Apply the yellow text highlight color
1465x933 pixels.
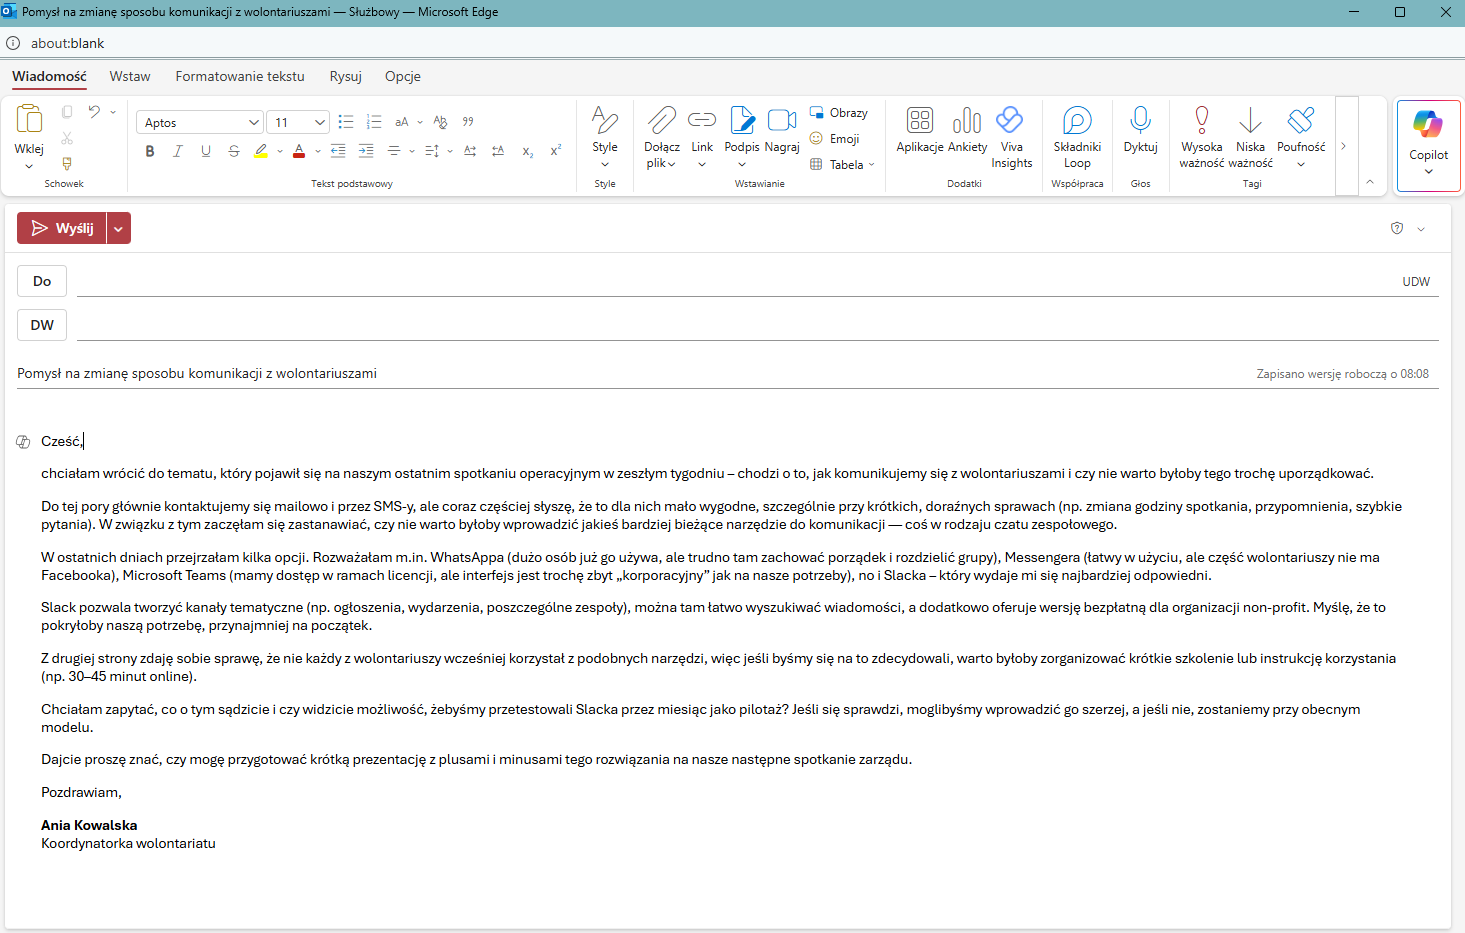(261, 151)
